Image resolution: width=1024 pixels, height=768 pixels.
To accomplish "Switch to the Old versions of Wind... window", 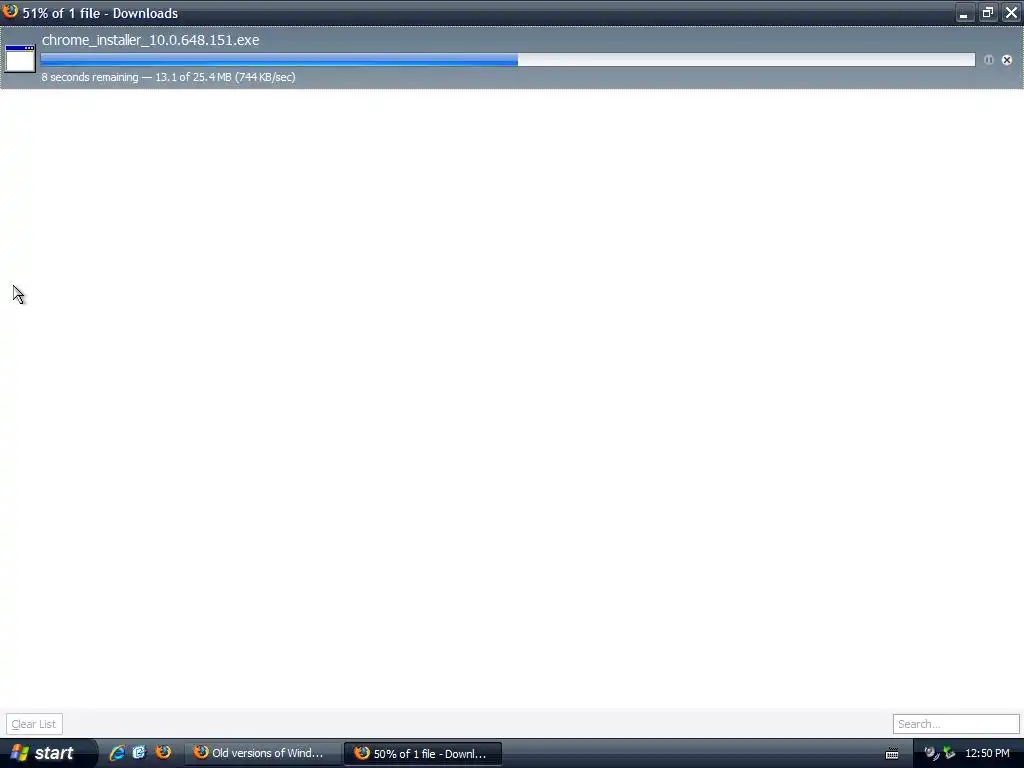I will point(261,753).
